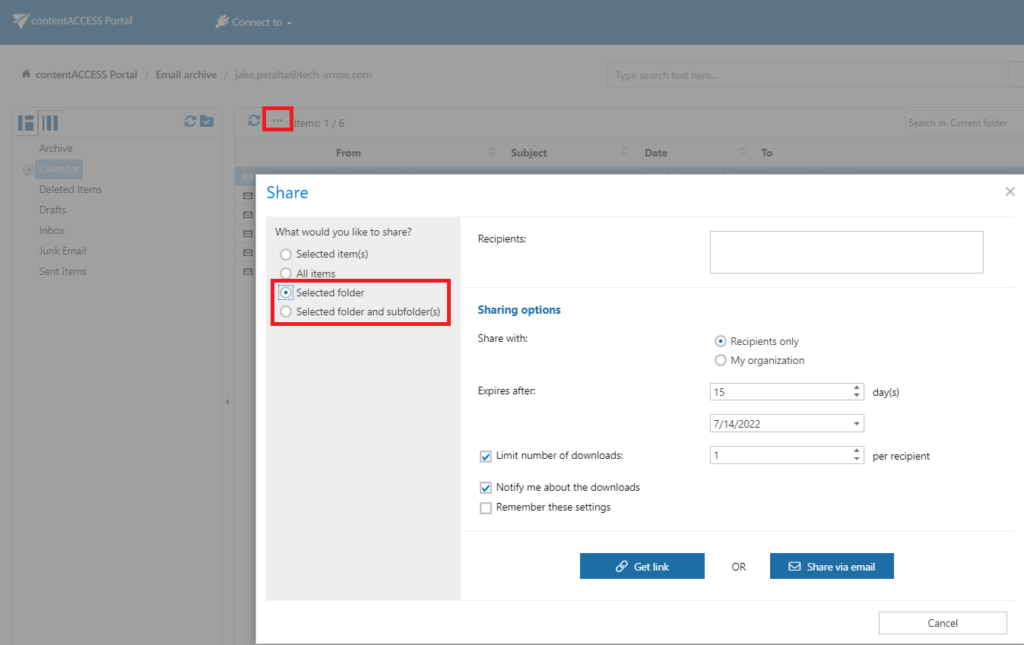The height and width of the screenshot is (645, 1024).
Task: Enable Remember these settings
Action: (486, 508)
